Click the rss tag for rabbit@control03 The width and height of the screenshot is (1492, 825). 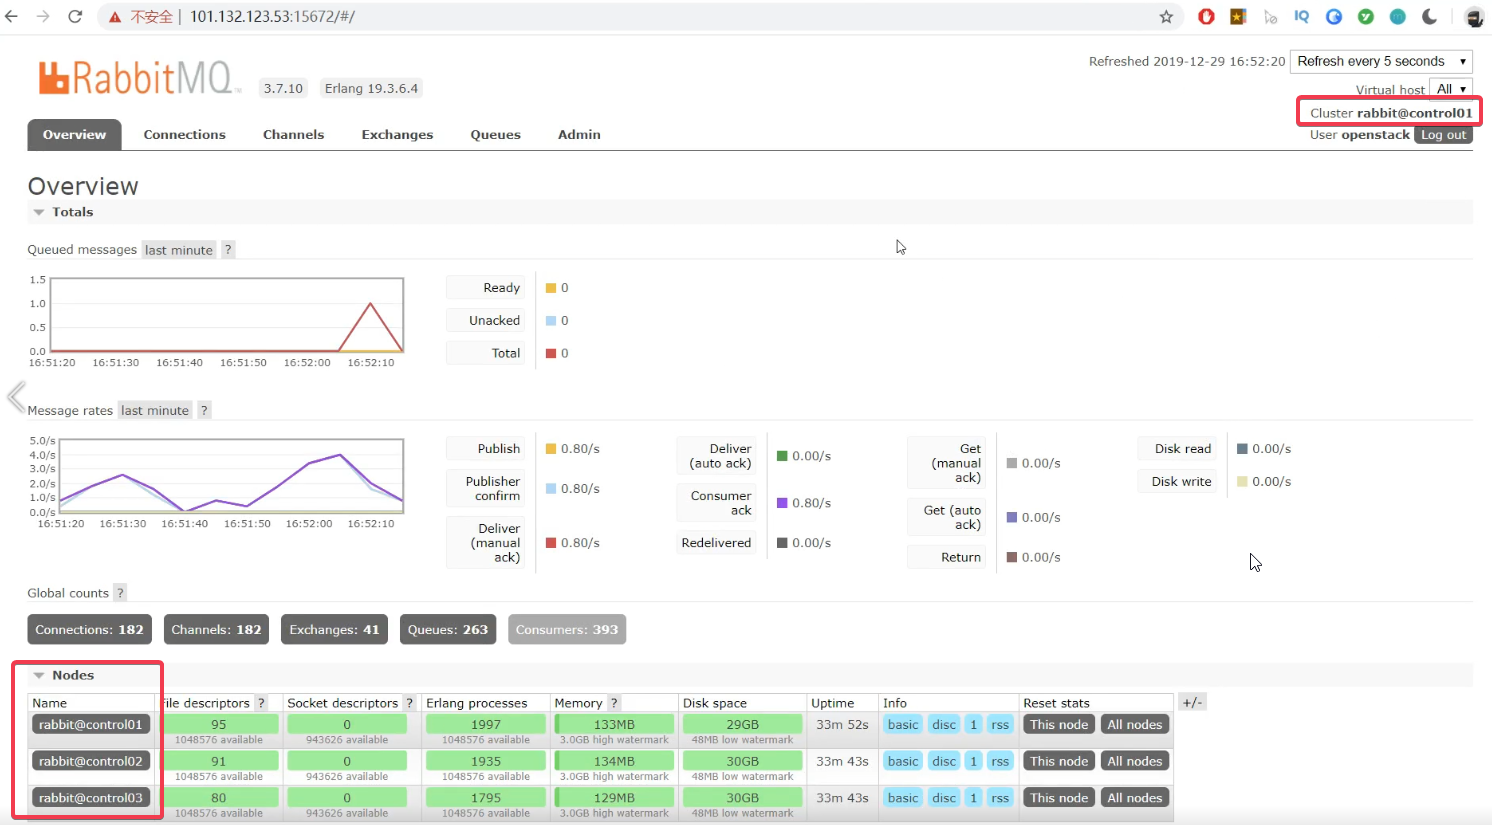[x=1000, y=798]
